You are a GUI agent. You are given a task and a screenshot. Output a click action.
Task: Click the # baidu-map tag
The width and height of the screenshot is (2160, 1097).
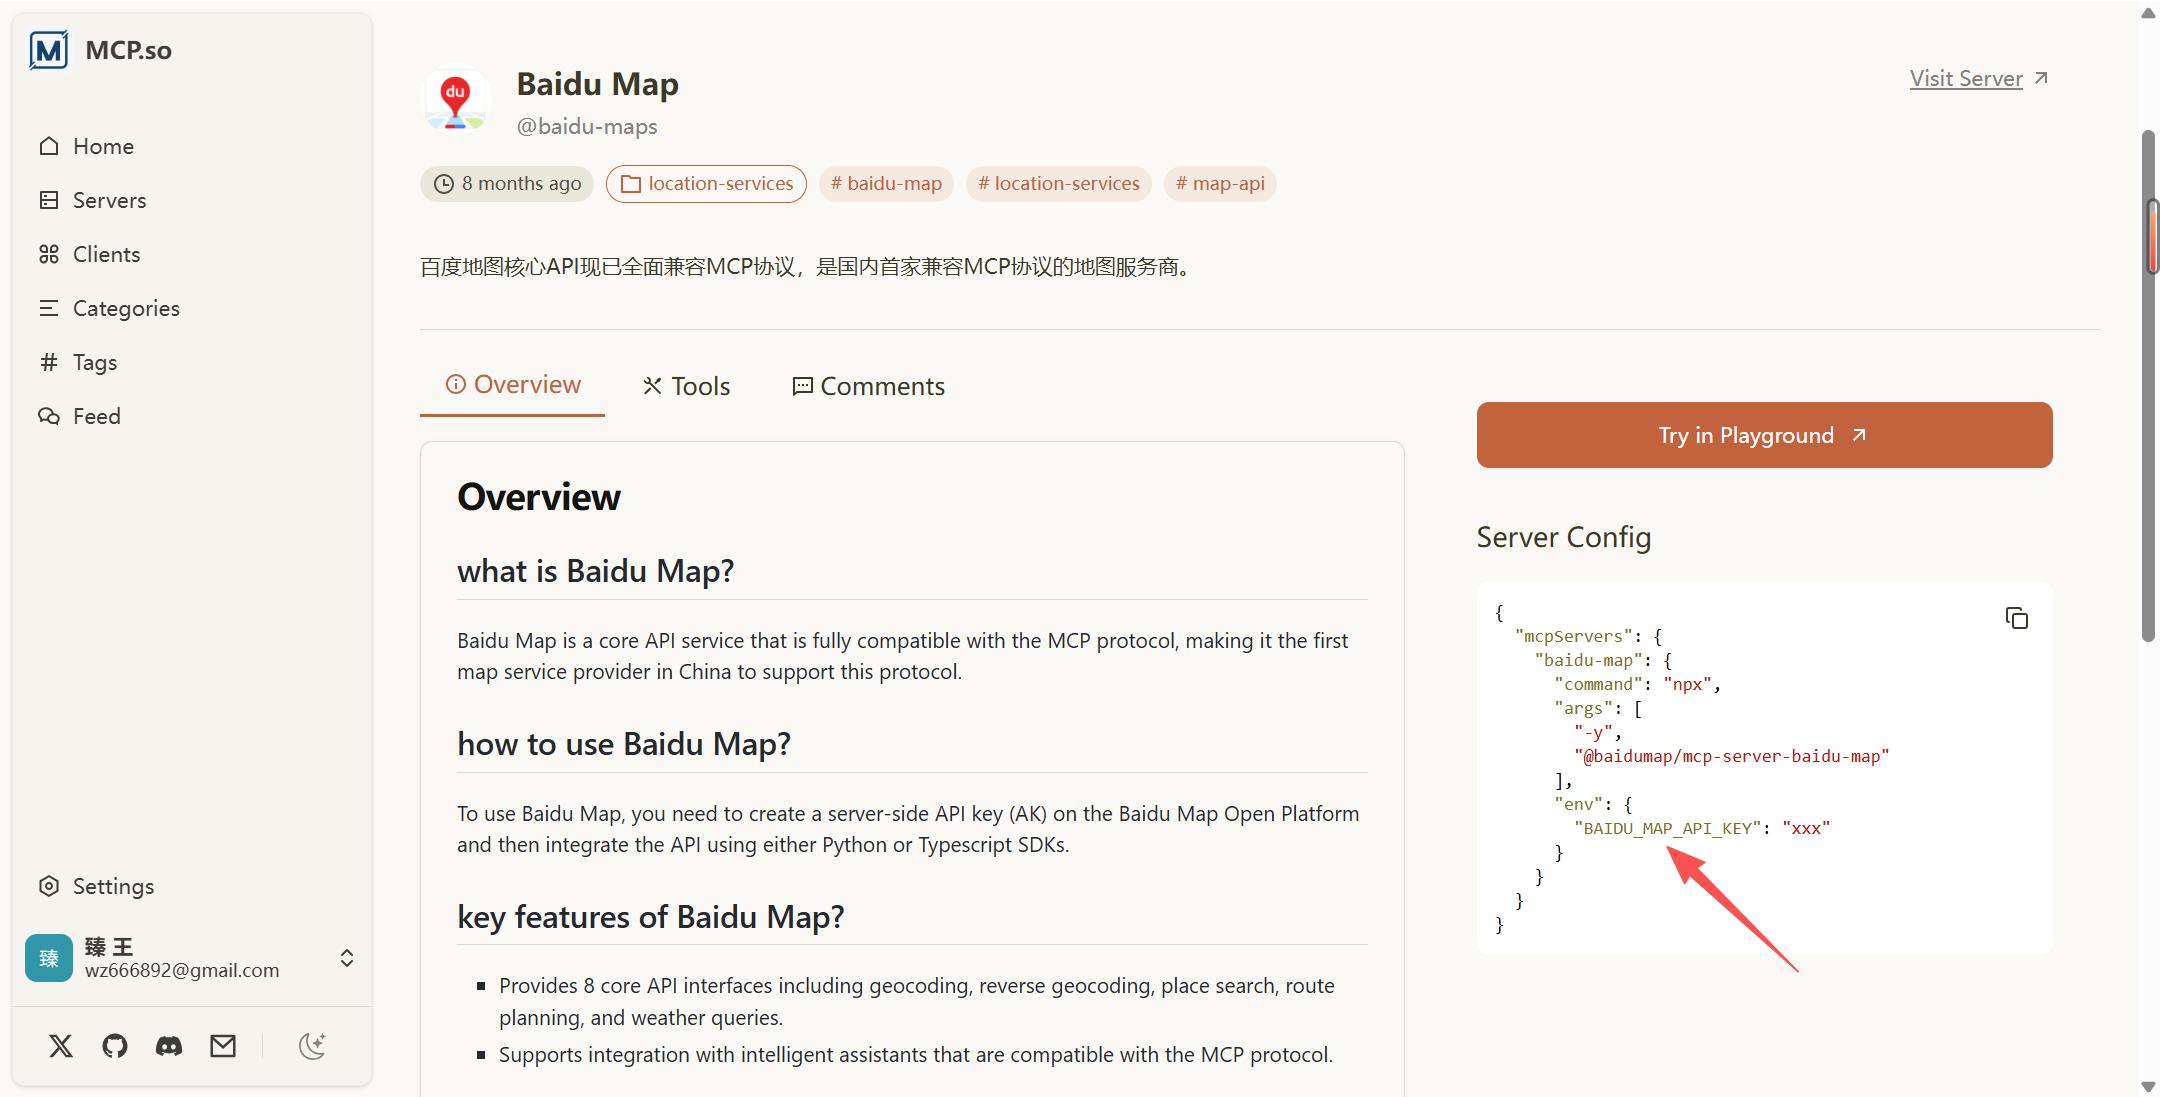point(886,184)
